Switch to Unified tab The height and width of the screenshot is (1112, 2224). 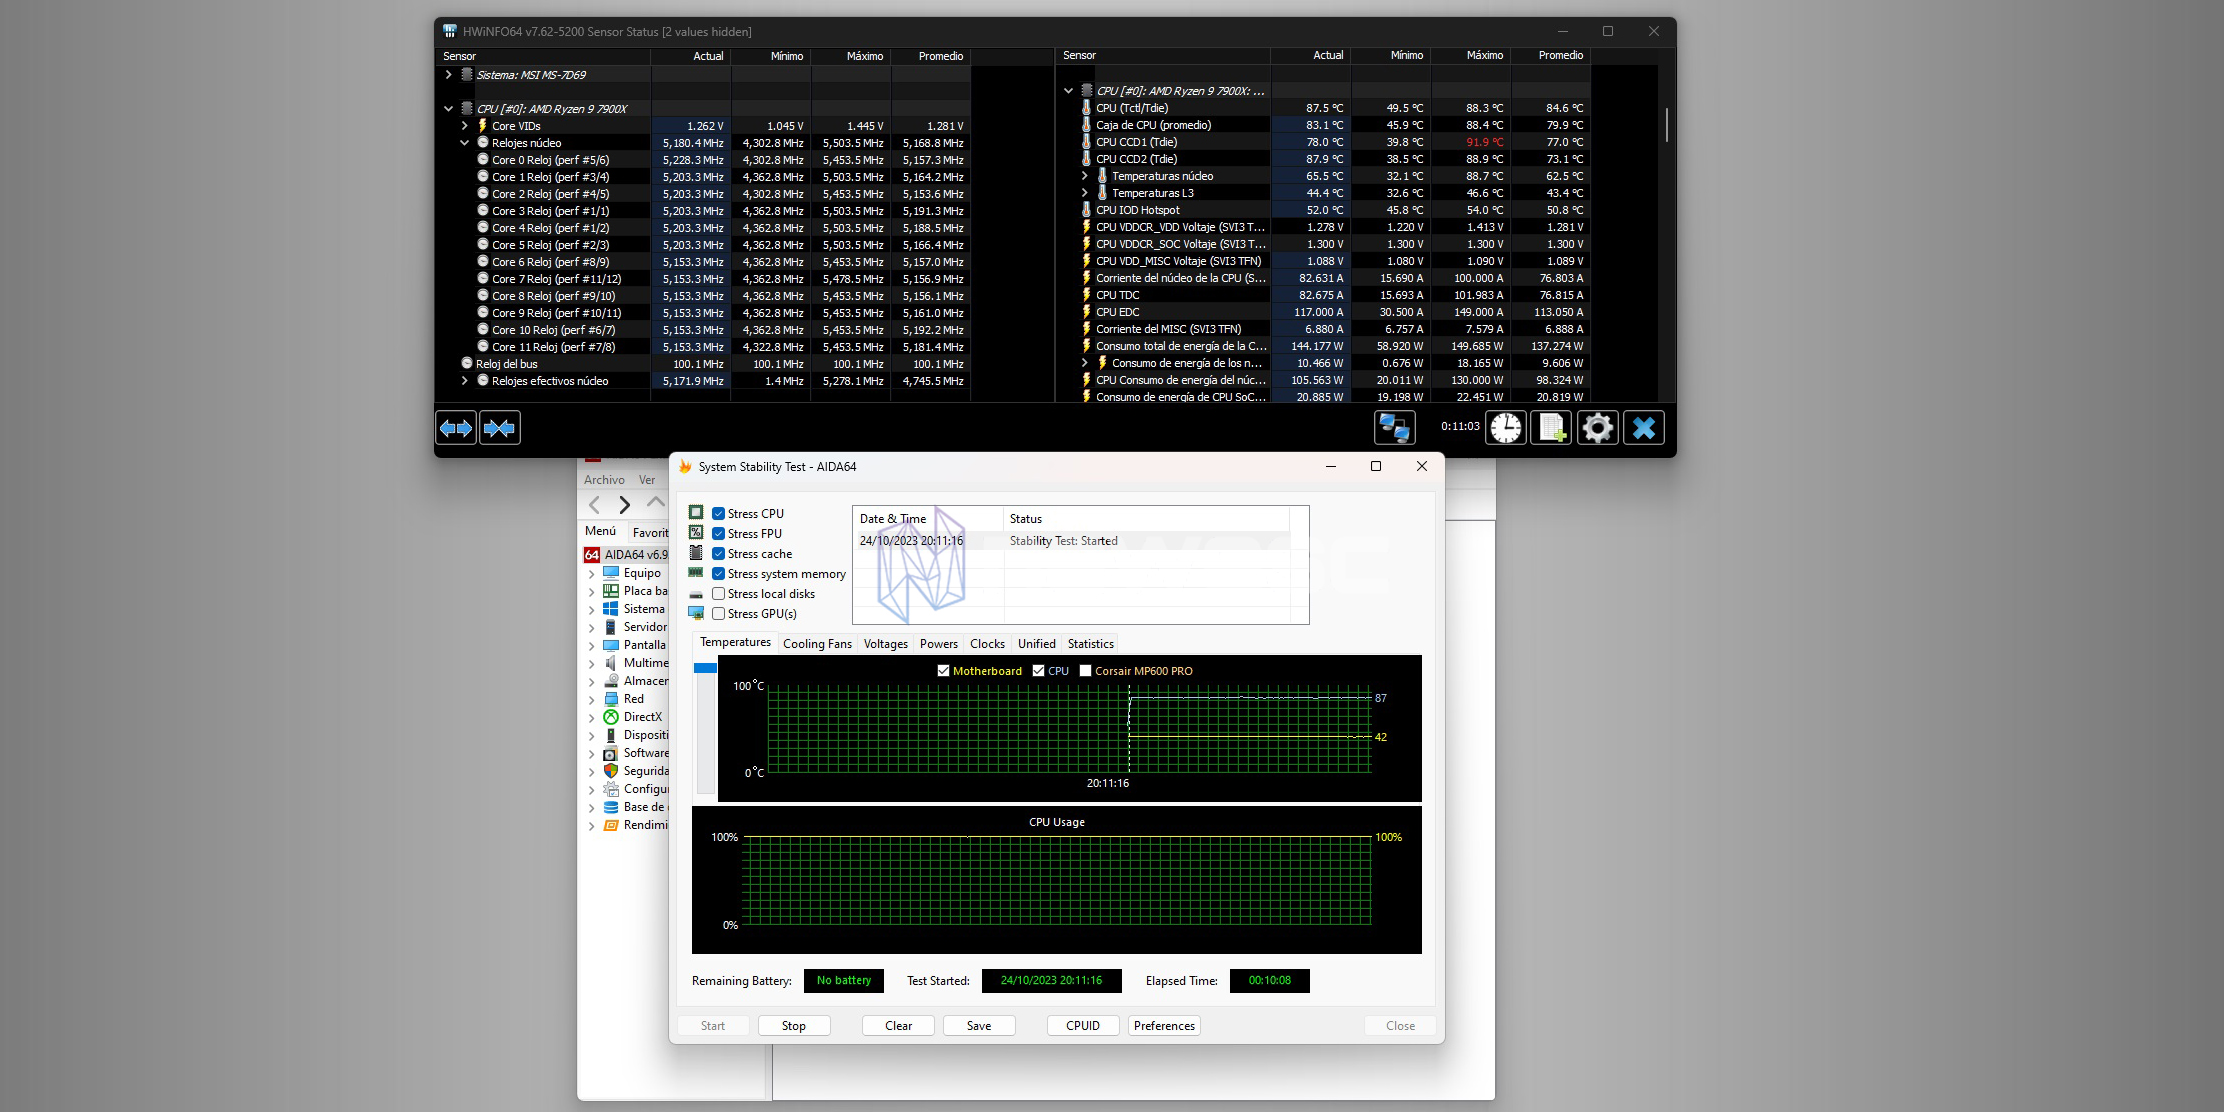(1037, 644)
